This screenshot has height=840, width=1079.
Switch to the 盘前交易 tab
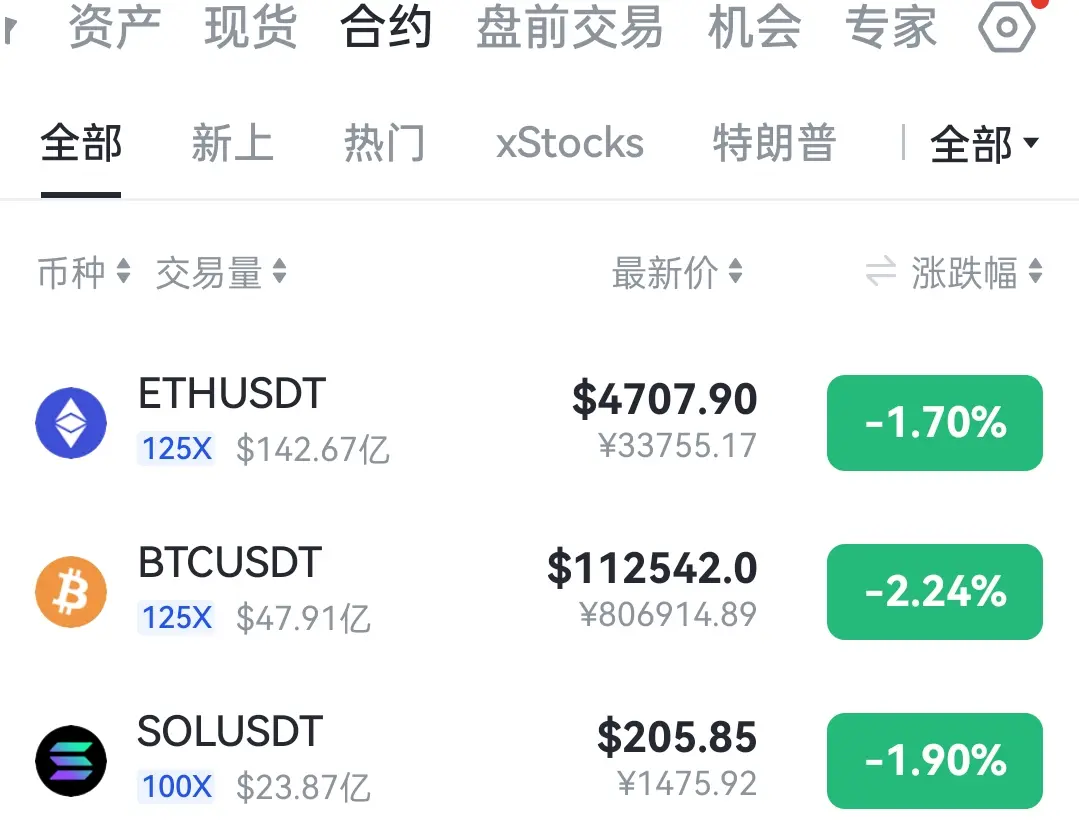coord(570,27)
